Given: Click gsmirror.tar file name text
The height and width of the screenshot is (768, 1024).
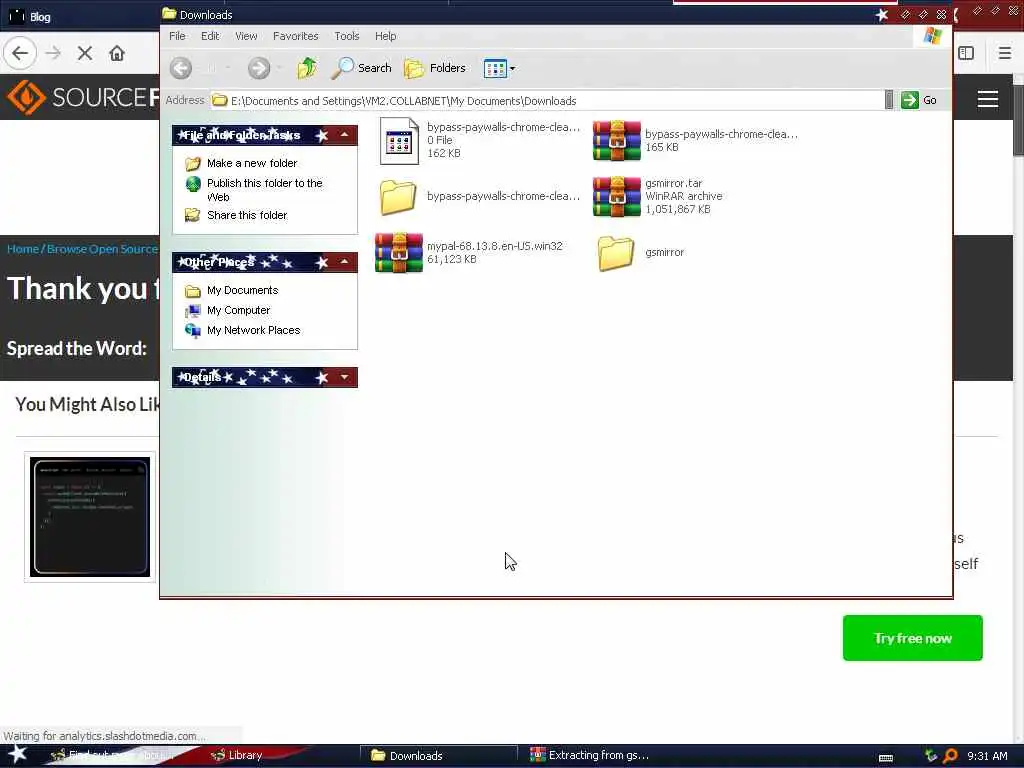Looking at the screenshot, I should coord(673,184).
